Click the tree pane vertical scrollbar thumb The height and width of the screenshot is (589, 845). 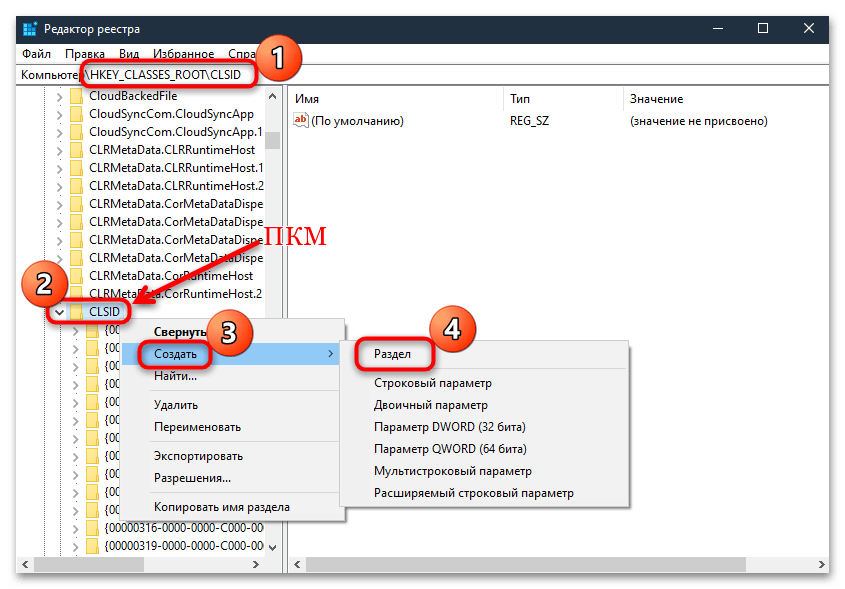tap(273, 140)
